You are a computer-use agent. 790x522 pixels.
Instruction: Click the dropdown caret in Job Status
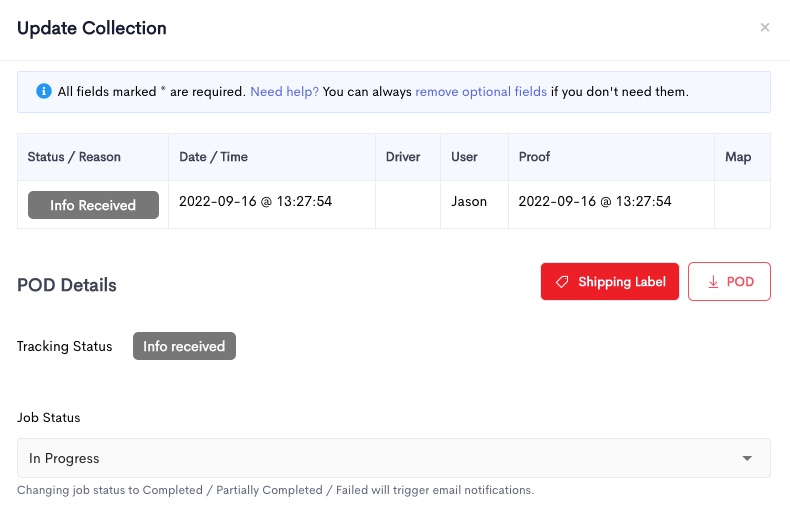[747, 459]
